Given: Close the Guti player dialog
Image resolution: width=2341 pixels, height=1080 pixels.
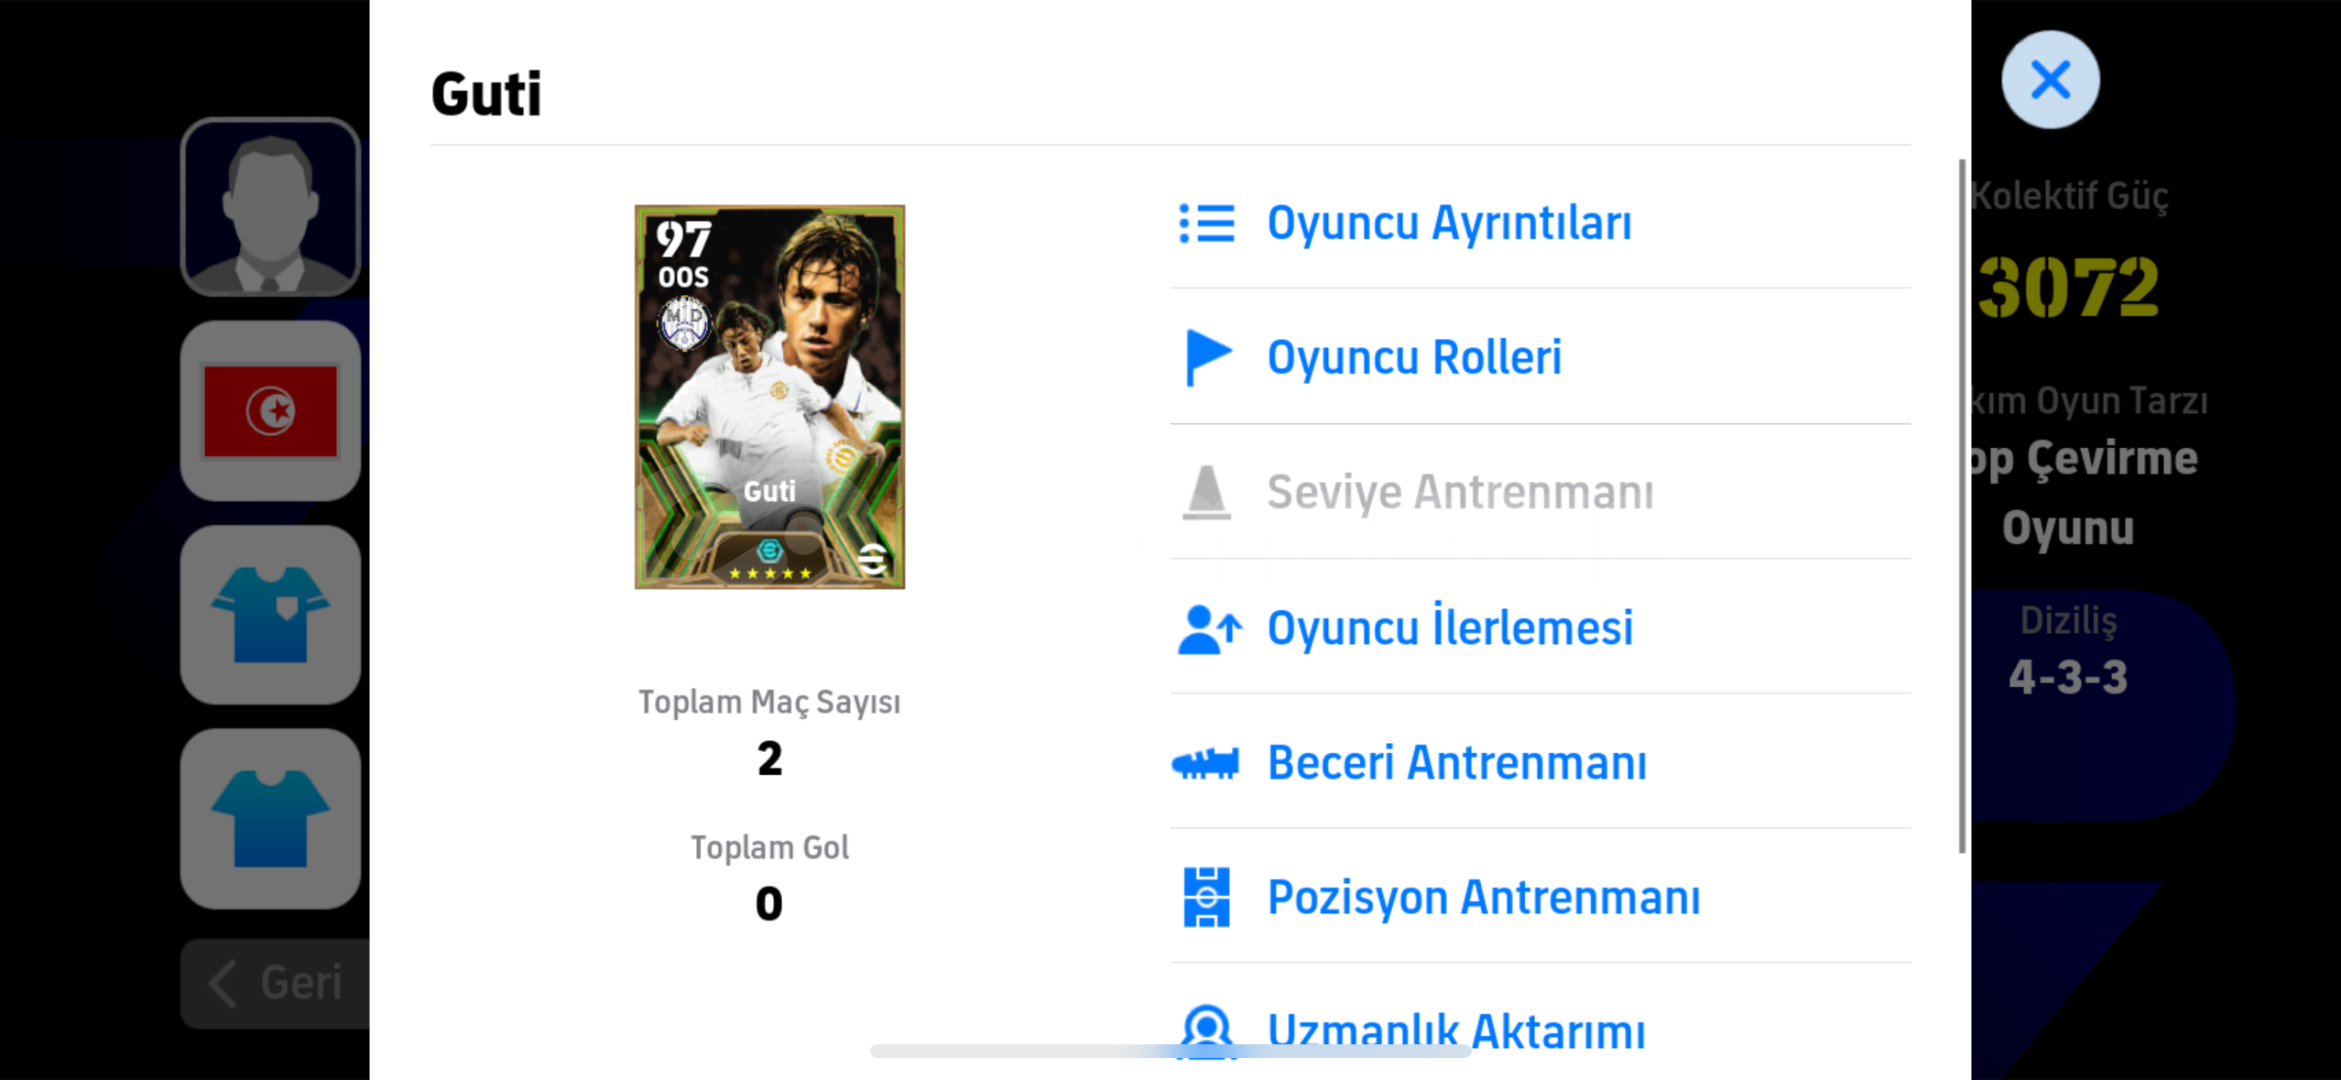Looking at the screenshot, I should (2050, 79).
